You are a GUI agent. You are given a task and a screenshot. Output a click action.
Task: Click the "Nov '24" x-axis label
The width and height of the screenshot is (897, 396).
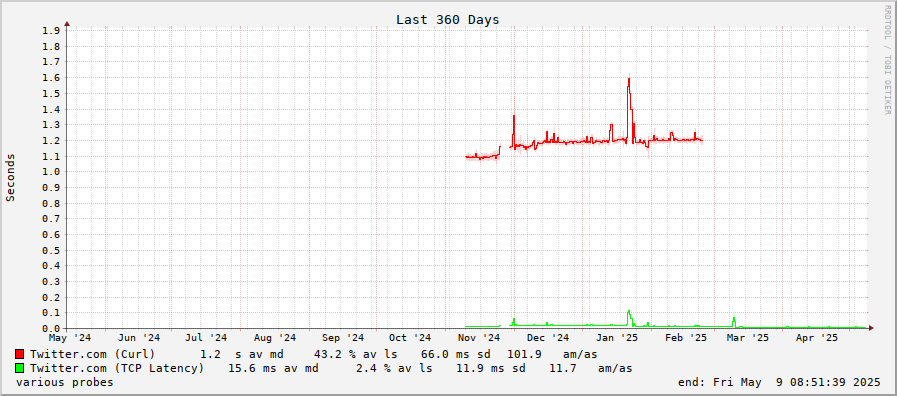point(479,338)
